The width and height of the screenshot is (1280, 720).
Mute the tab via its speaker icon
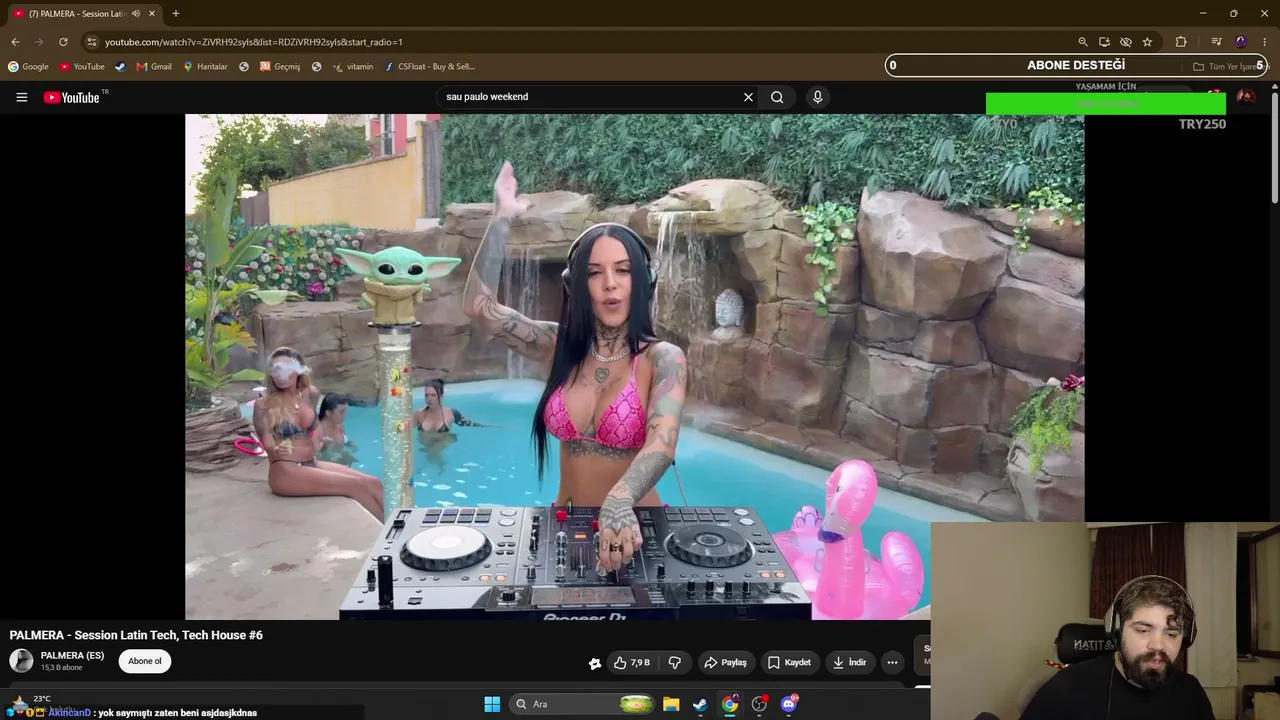[136, 14]
